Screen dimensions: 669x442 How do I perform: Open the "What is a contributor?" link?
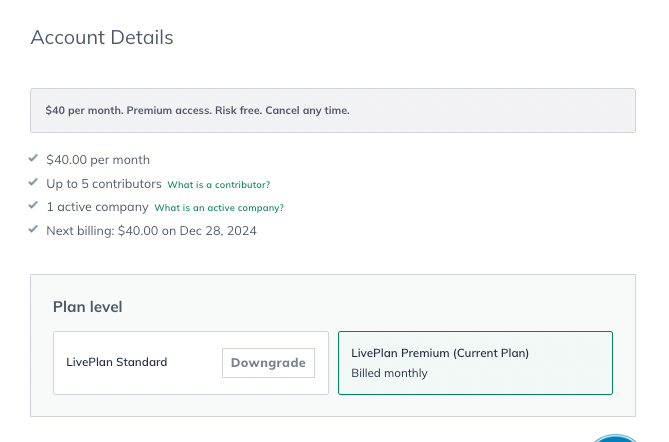point(218,185)
